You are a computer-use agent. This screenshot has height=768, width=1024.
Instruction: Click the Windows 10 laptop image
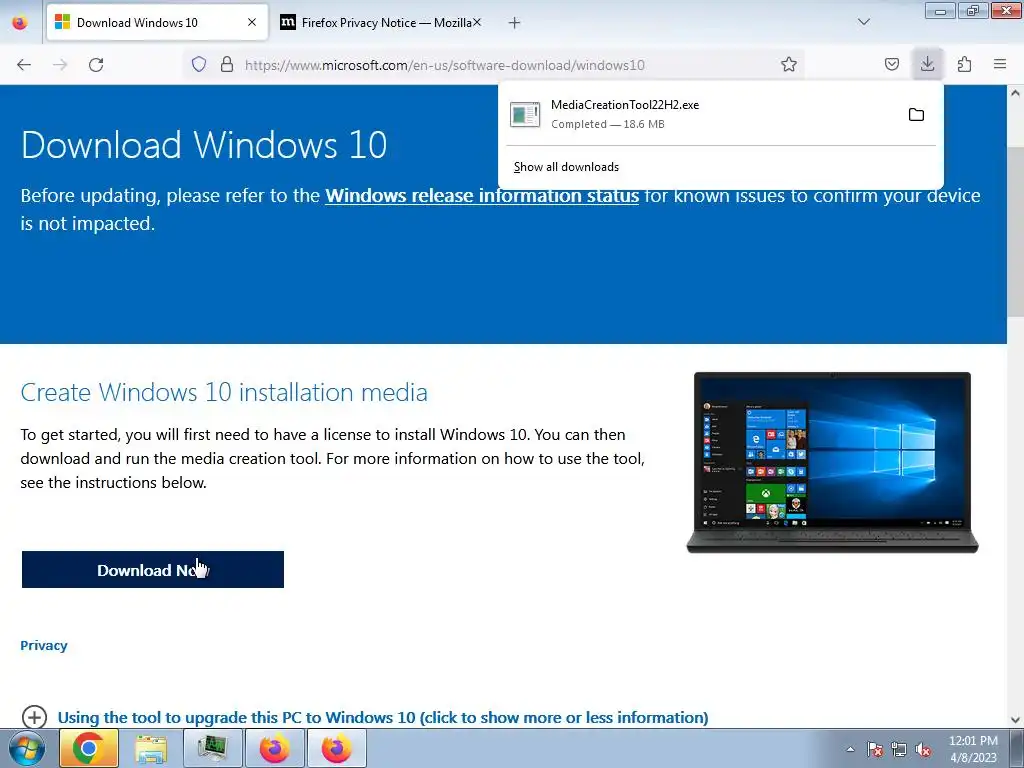pos(832,462)
